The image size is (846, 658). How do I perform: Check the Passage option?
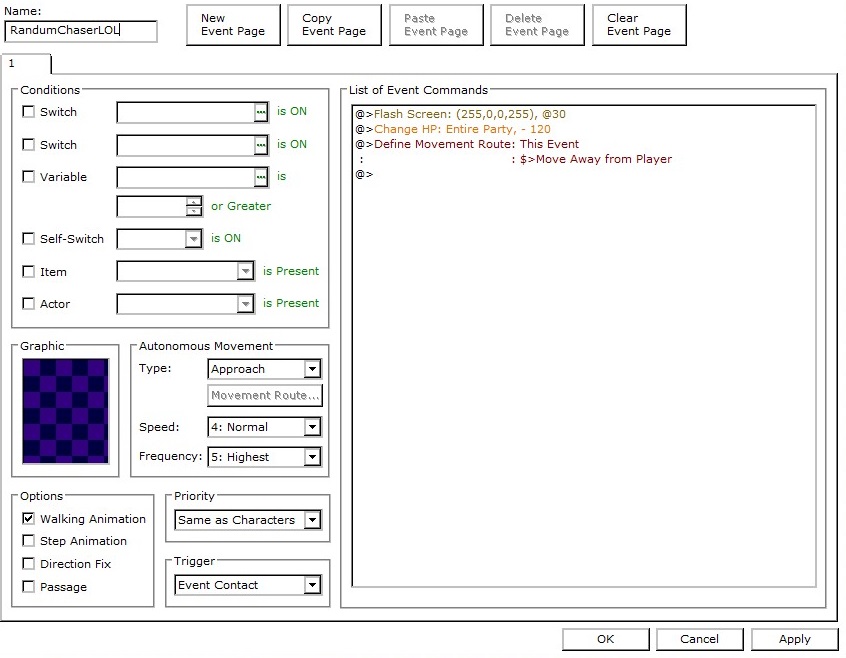click(x=28, y=586)
